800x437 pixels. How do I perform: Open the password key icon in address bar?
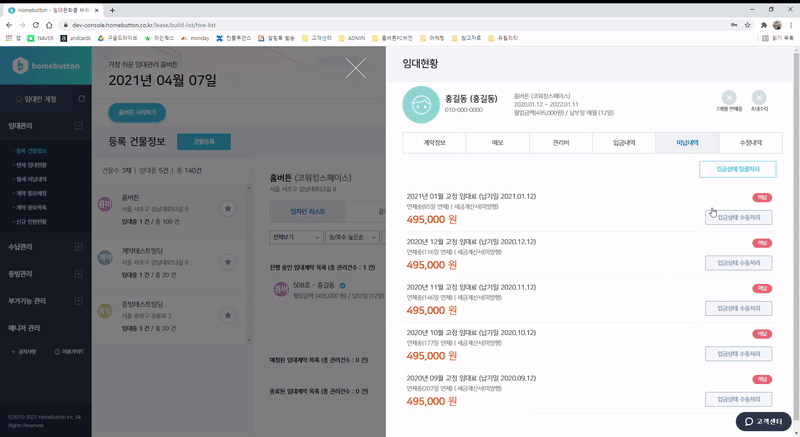click(734, 24)
